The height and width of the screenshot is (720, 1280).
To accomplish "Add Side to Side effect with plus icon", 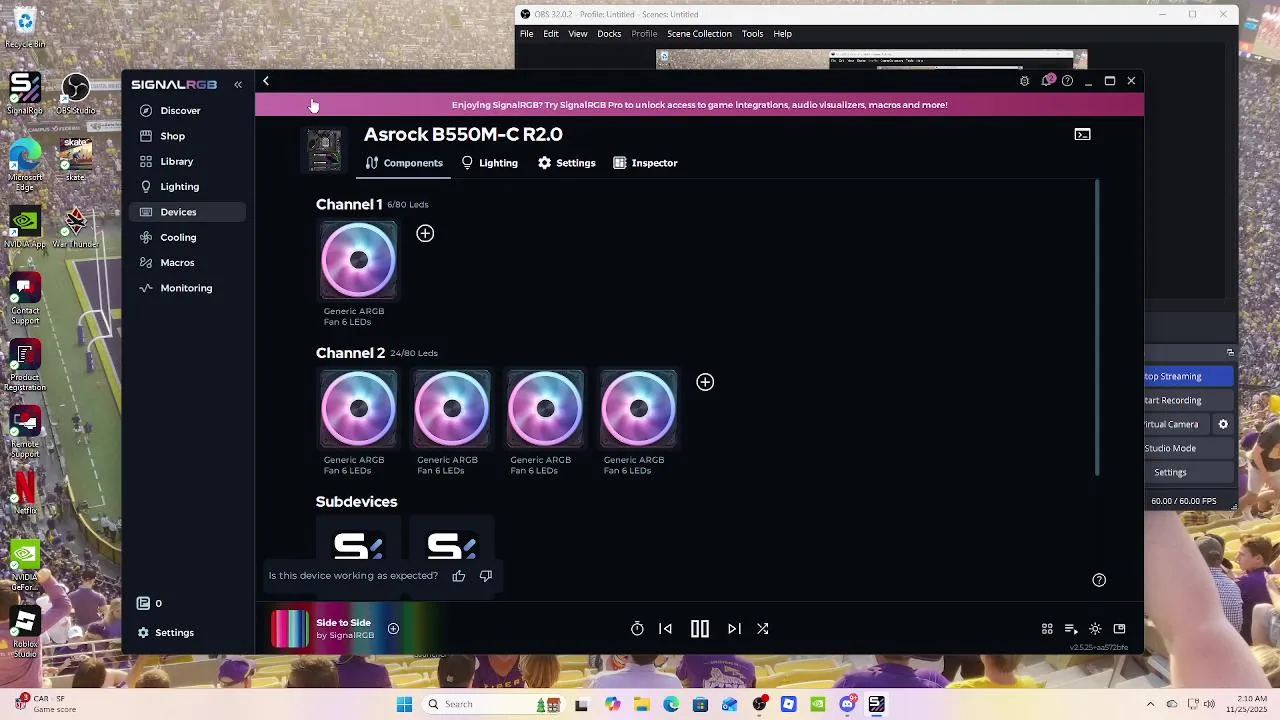I will [x=393, y=629].
